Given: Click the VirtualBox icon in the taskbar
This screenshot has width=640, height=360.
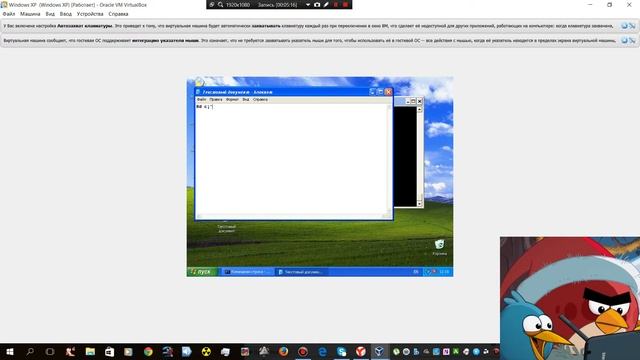Looking at the screenshot, I should pos(380,351).
